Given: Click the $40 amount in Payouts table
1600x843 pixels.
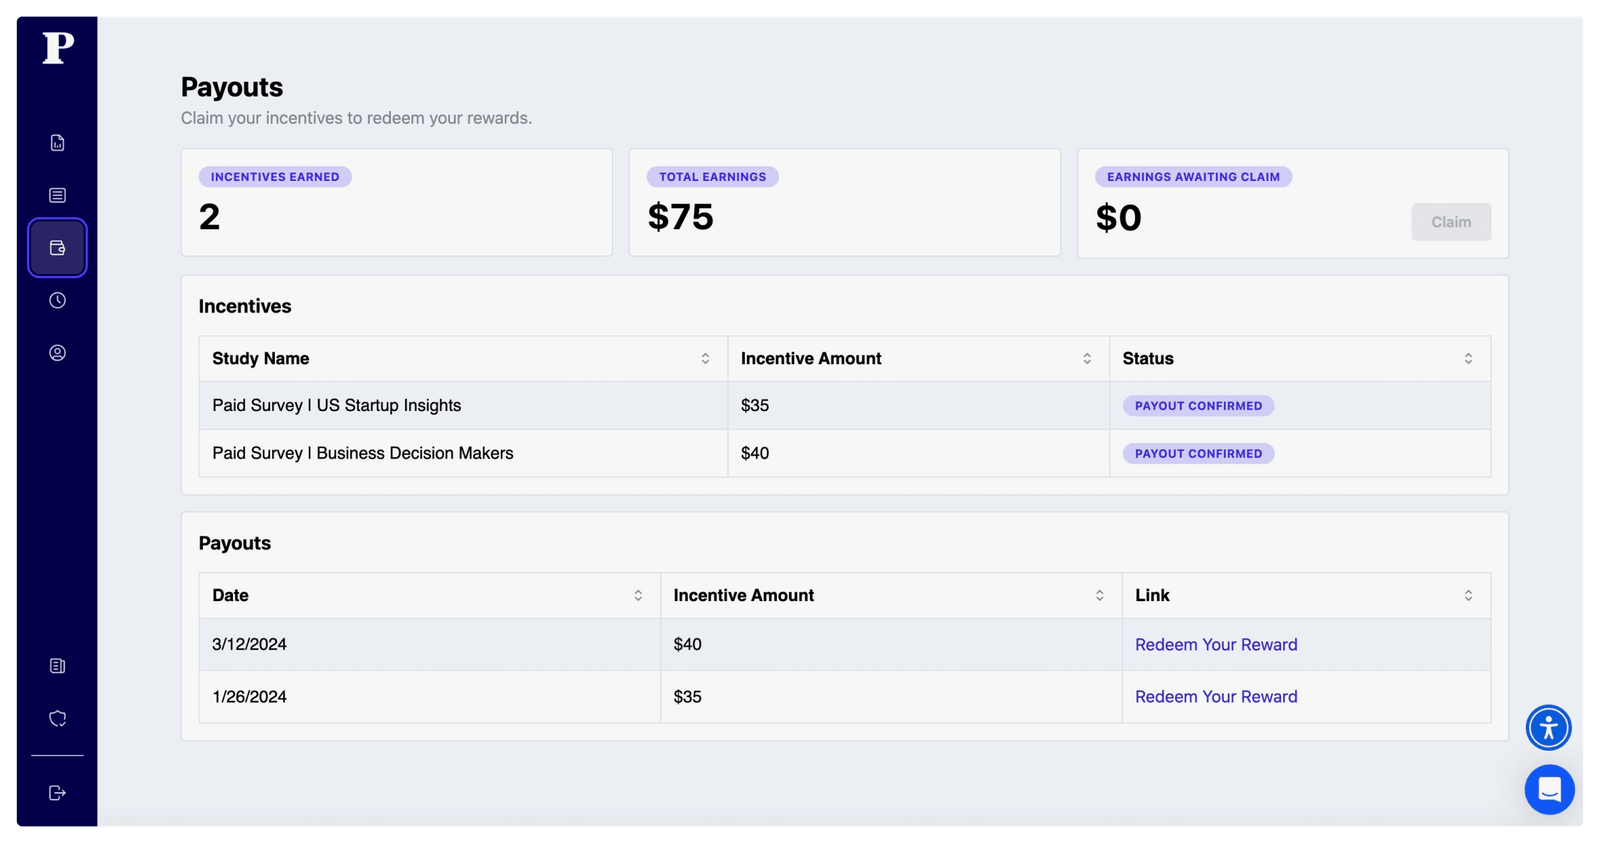Looking at the screenshot, I should (687, 645).
